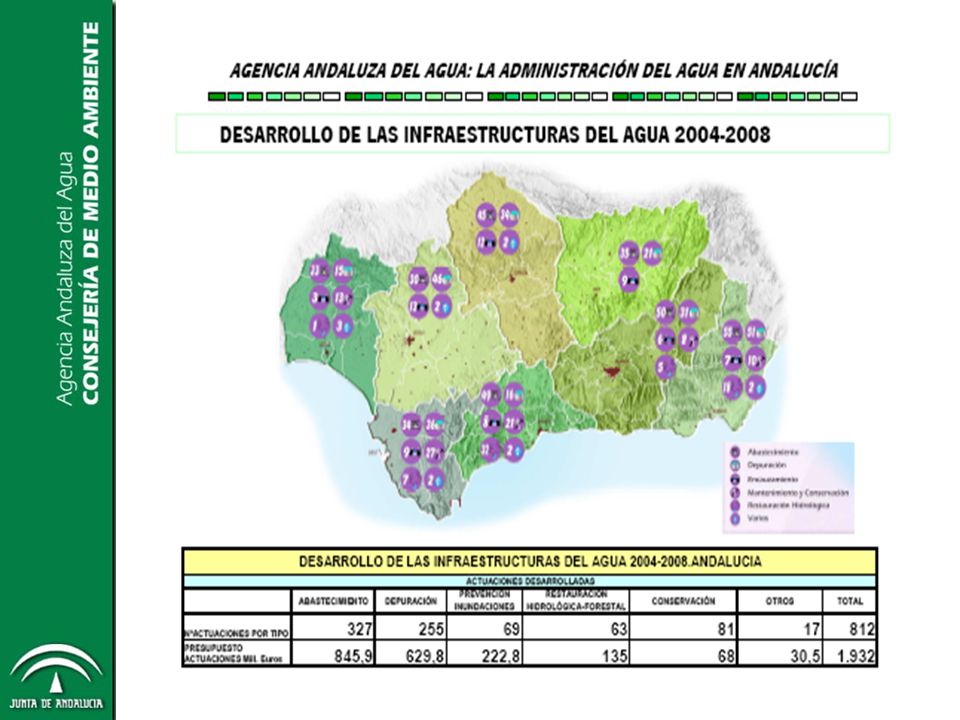Select the map marker showing 55

point(732,332)
